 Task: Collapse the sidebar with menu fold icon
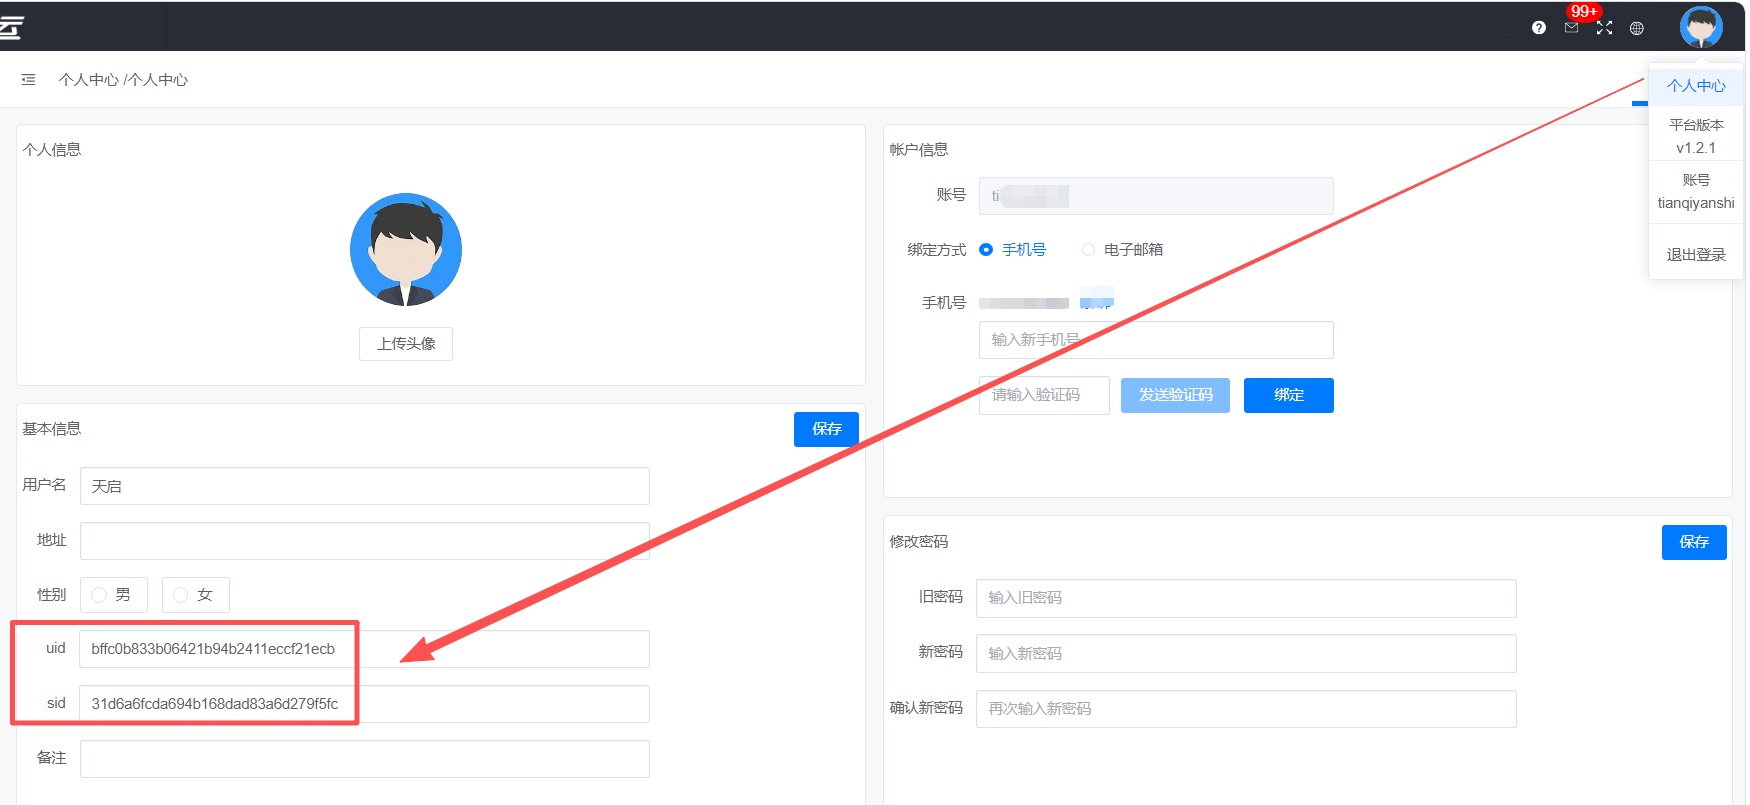[28, 80]
